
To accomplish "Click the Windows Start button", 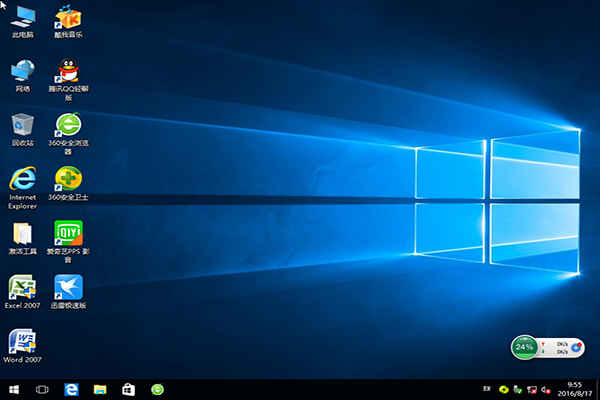I will [x=14, y=389].
